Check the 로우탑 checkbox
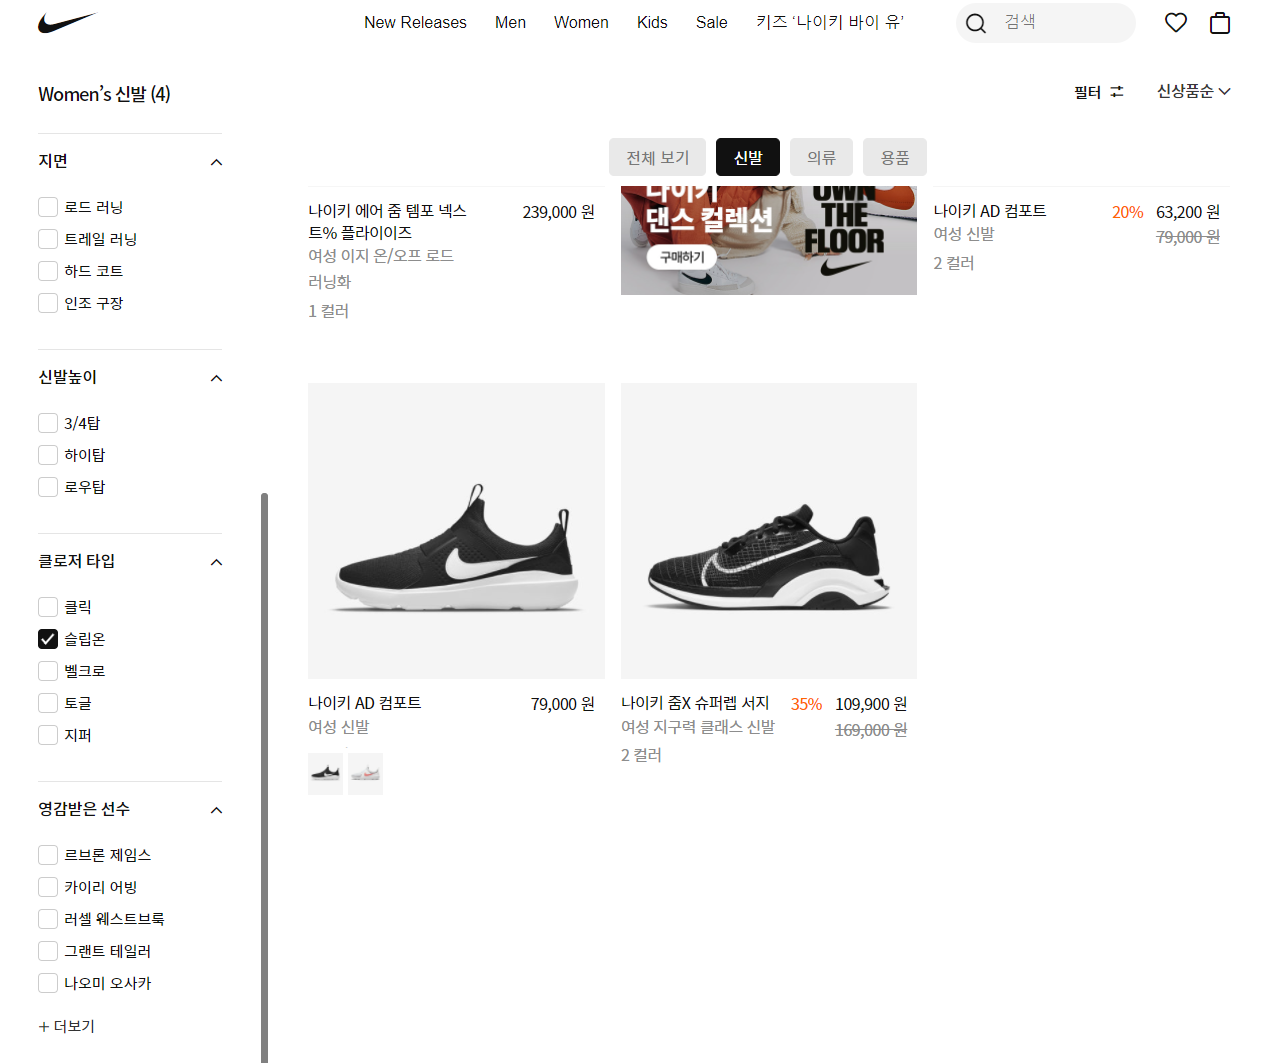The image size is (1273, 1063). 48,487
